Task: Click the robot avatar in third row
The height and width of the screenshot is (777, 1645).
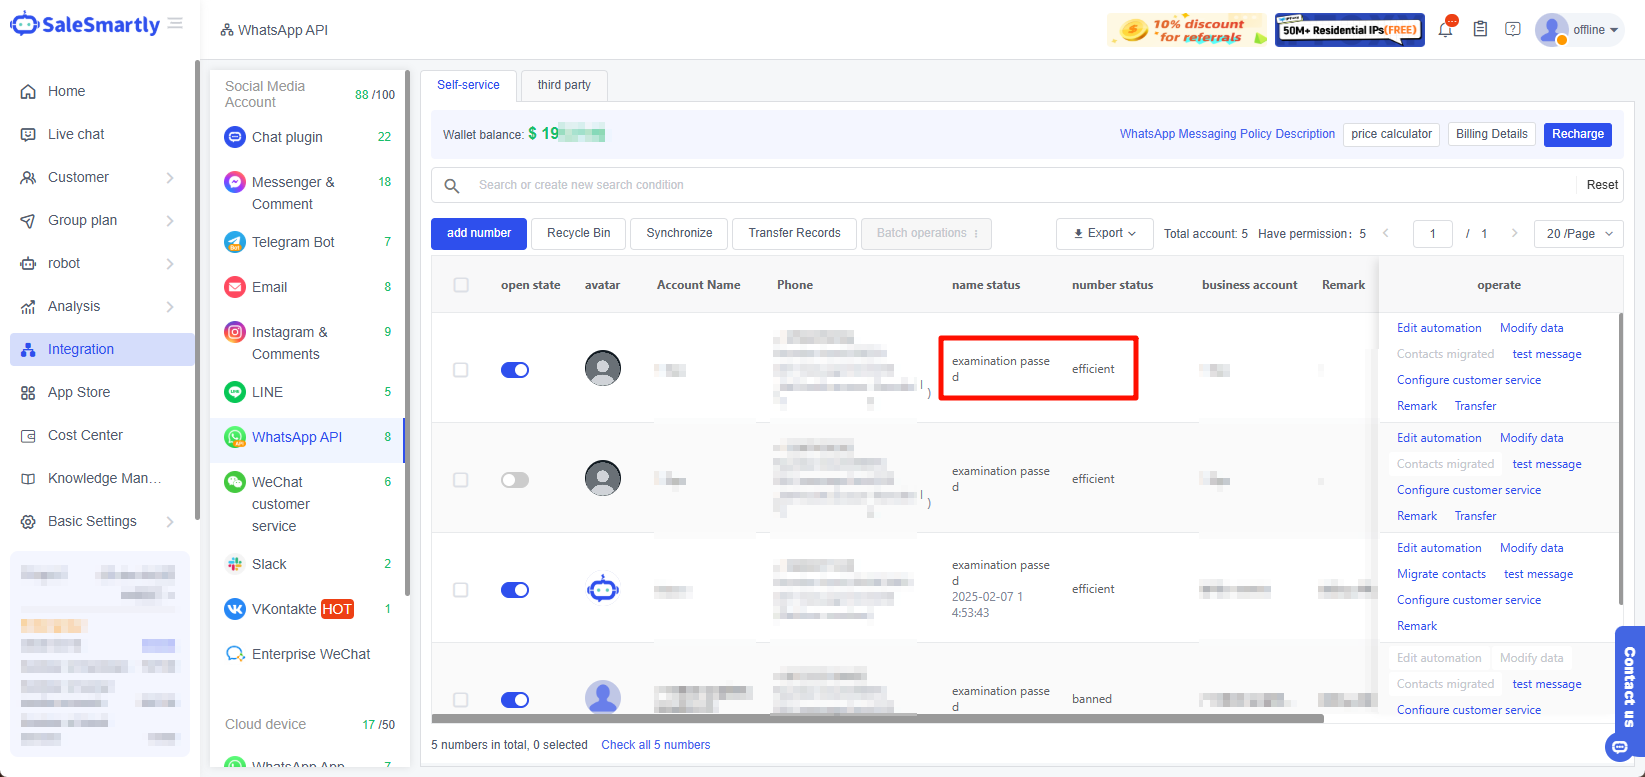Action: [x=603, y=589]
